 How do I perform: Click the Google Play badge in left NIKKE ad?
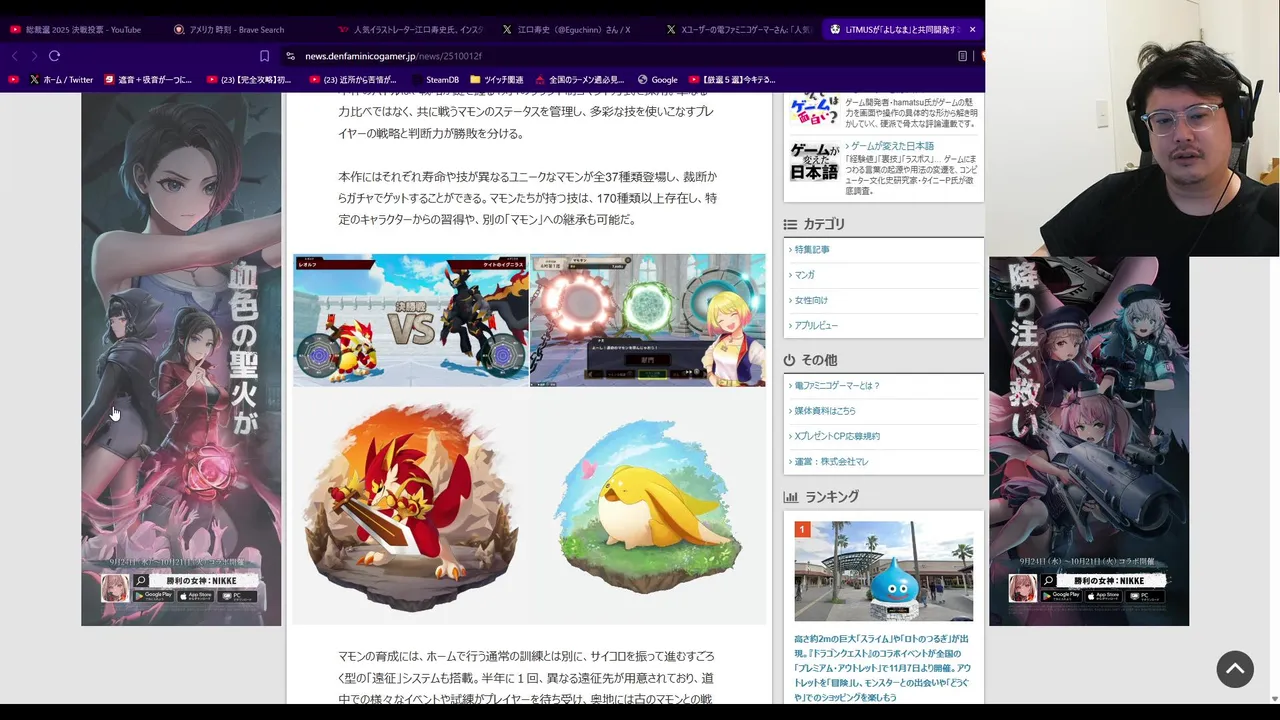point(153,595)
